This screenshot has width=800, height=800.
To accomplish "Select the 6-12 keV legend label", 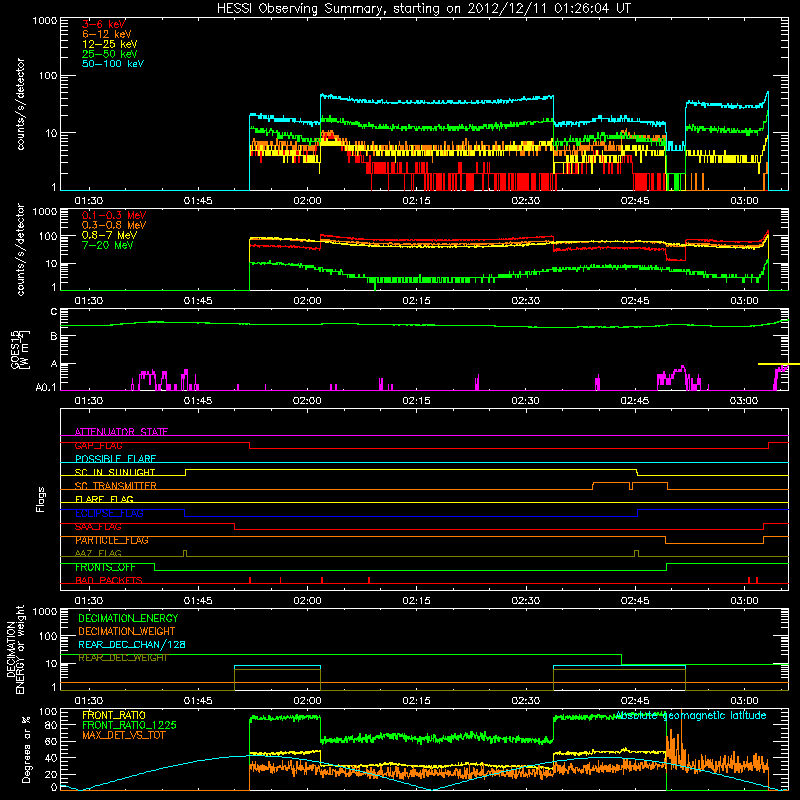I will [x=107, y=34].
